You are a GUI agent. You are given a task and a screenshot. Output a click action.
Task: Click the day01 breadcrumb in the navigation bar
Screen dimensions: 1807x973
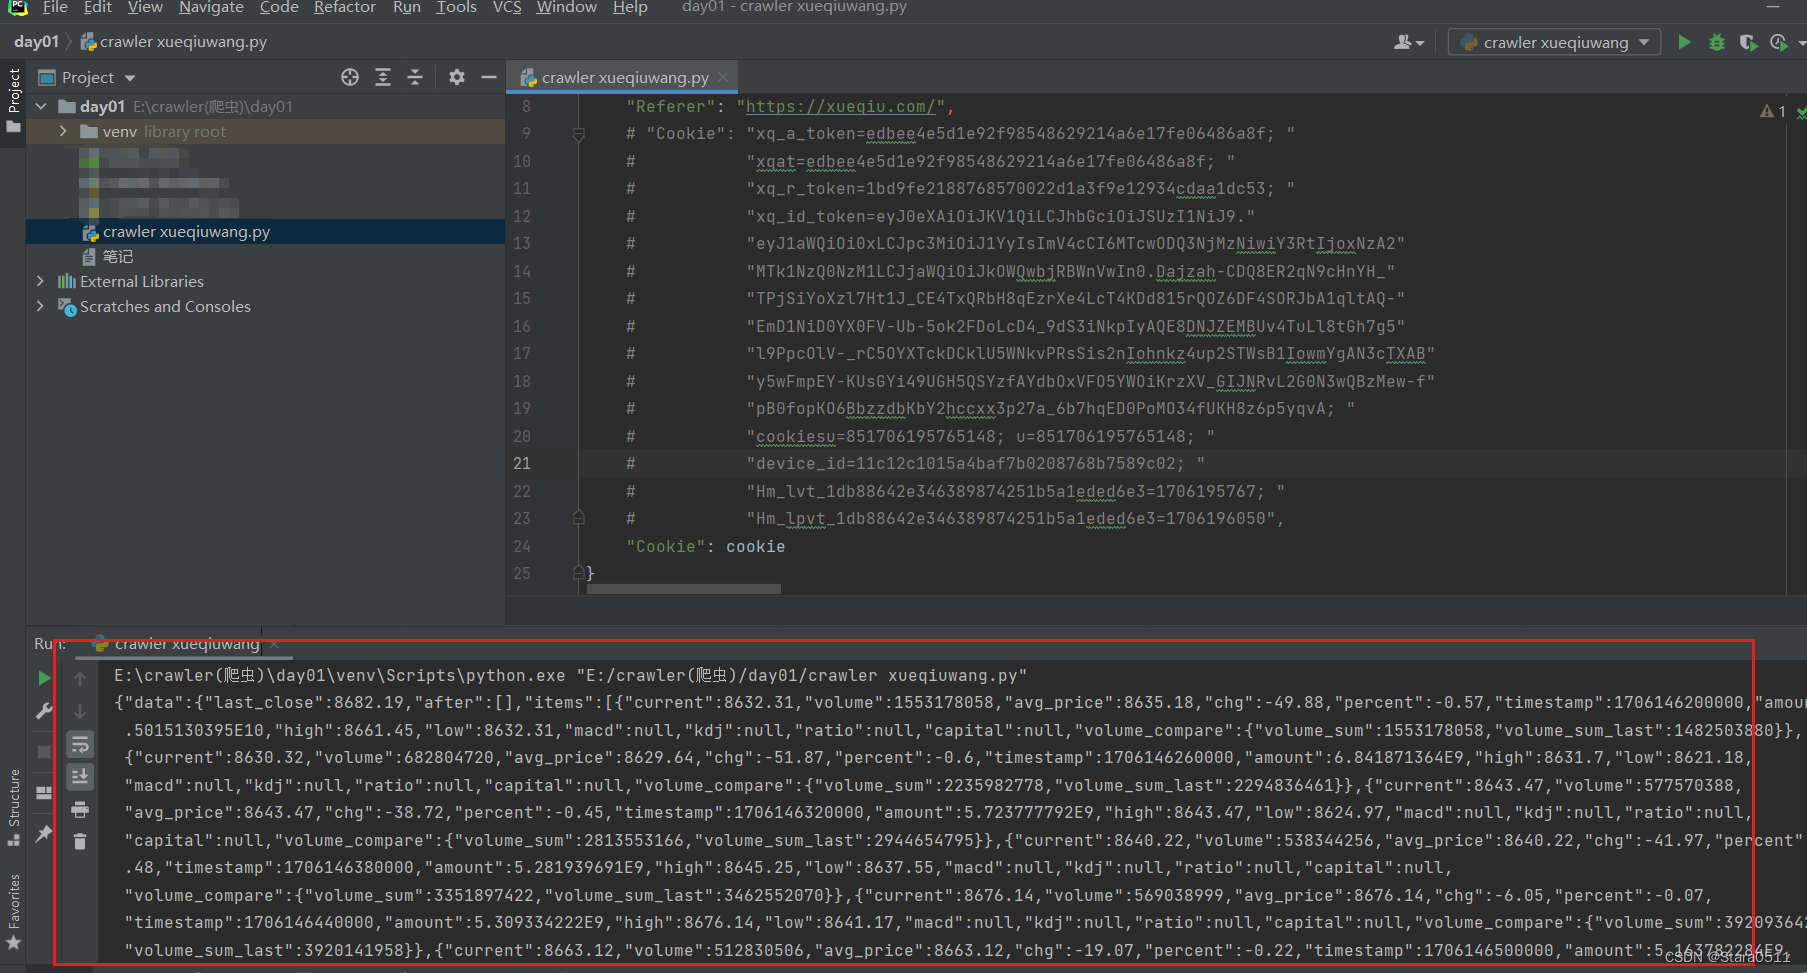point(36,41)
